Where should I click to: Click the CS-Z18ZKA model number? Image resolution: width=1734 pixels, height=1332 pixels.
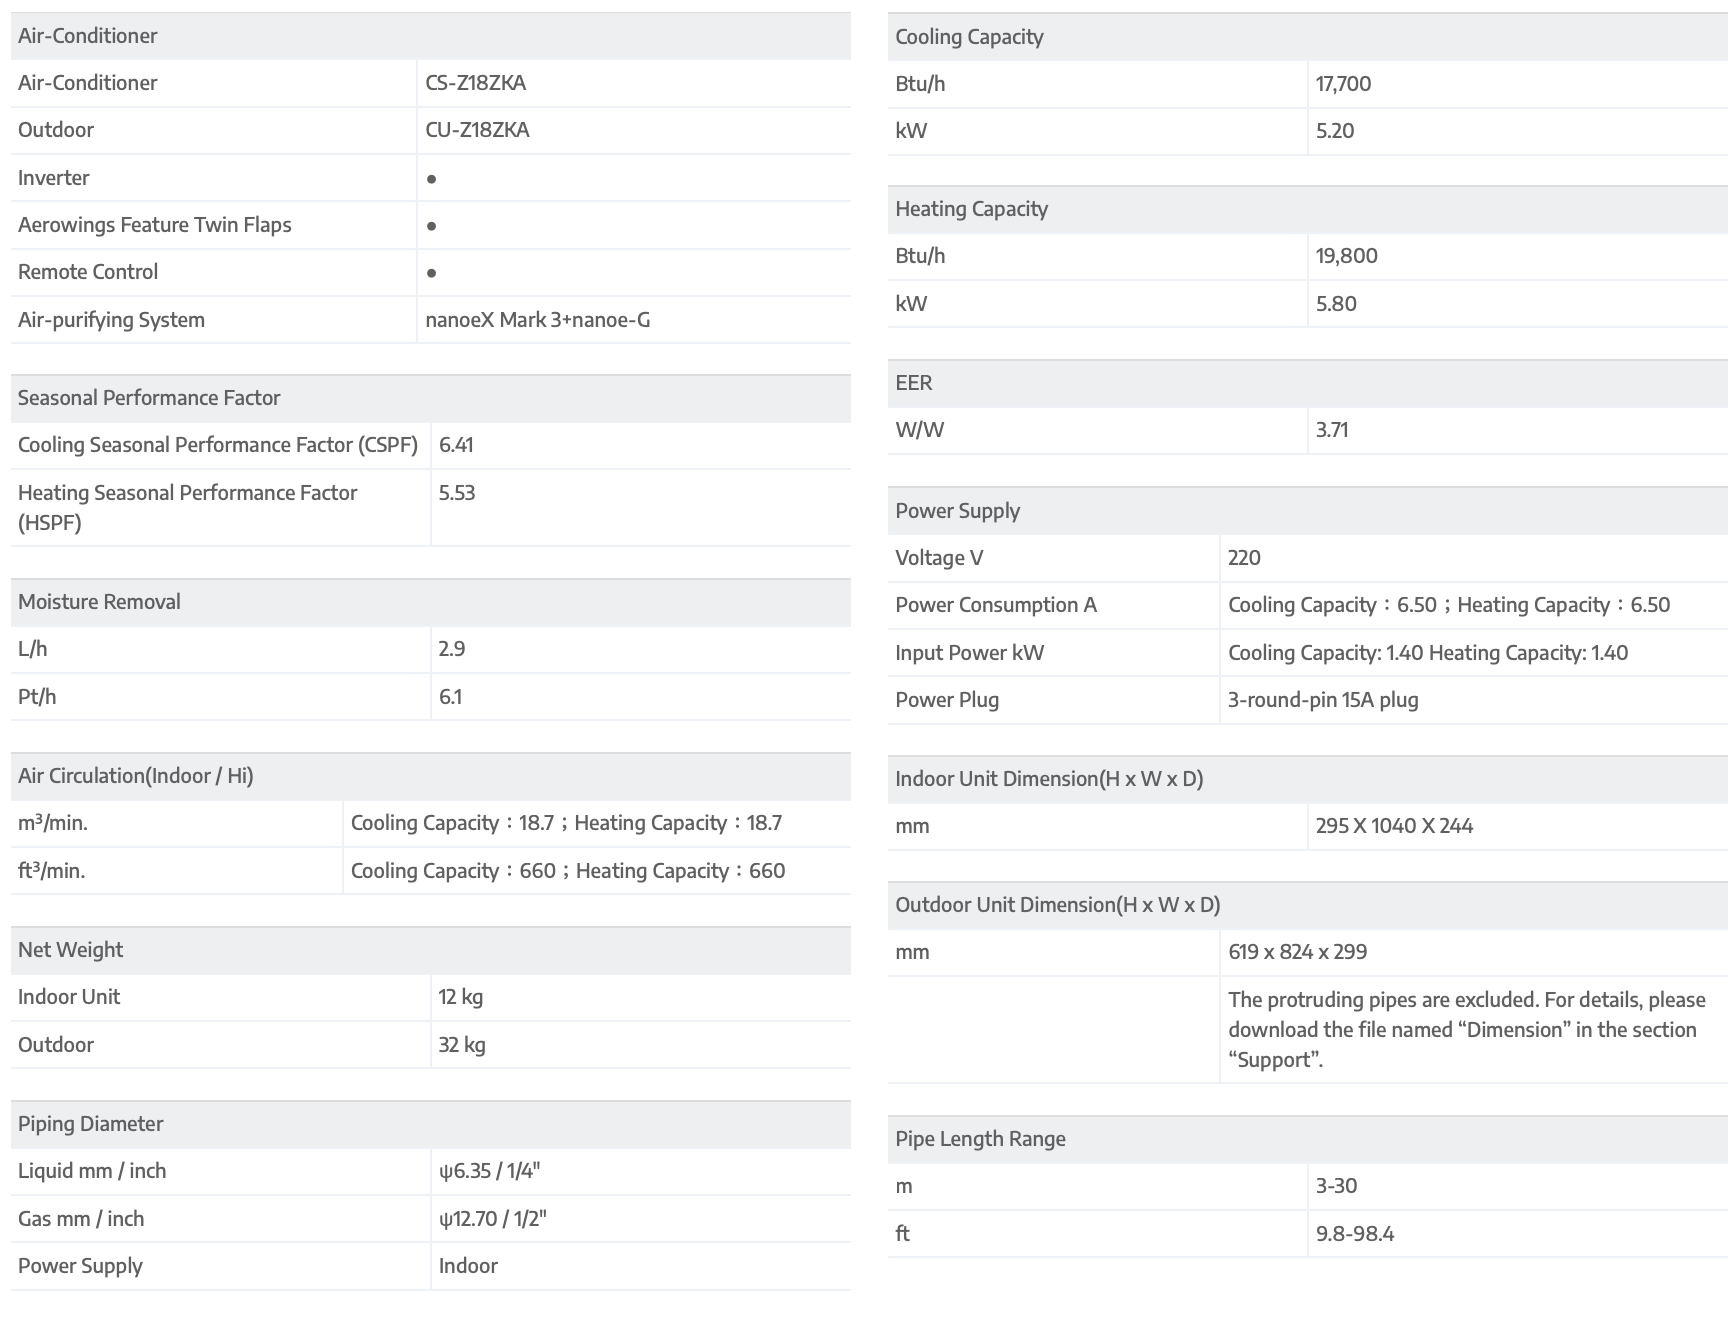pos(475,83)
